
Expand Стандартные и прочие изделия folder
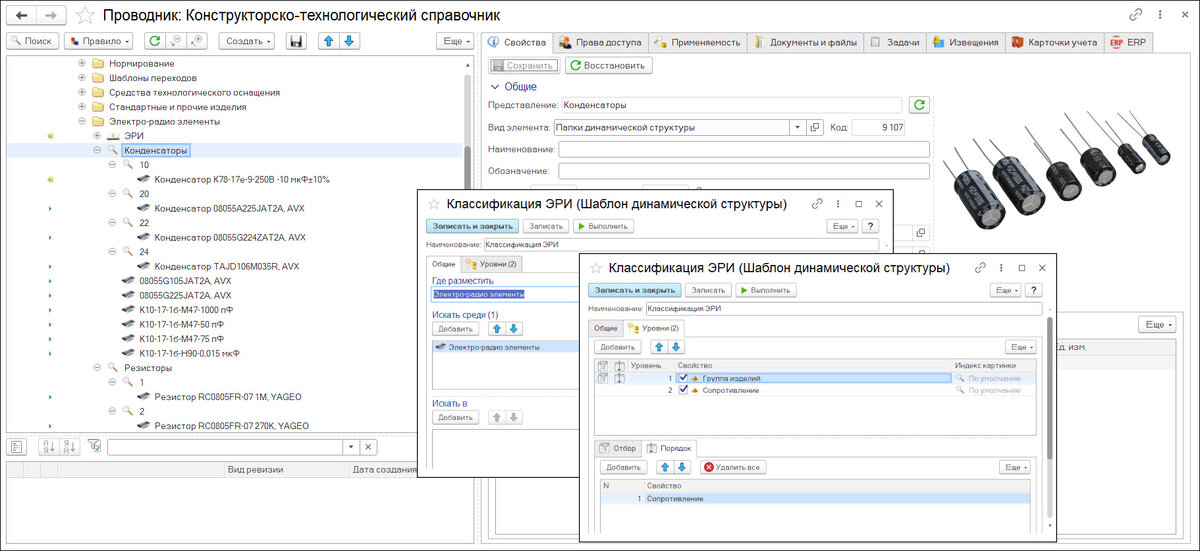pos(83,106)
